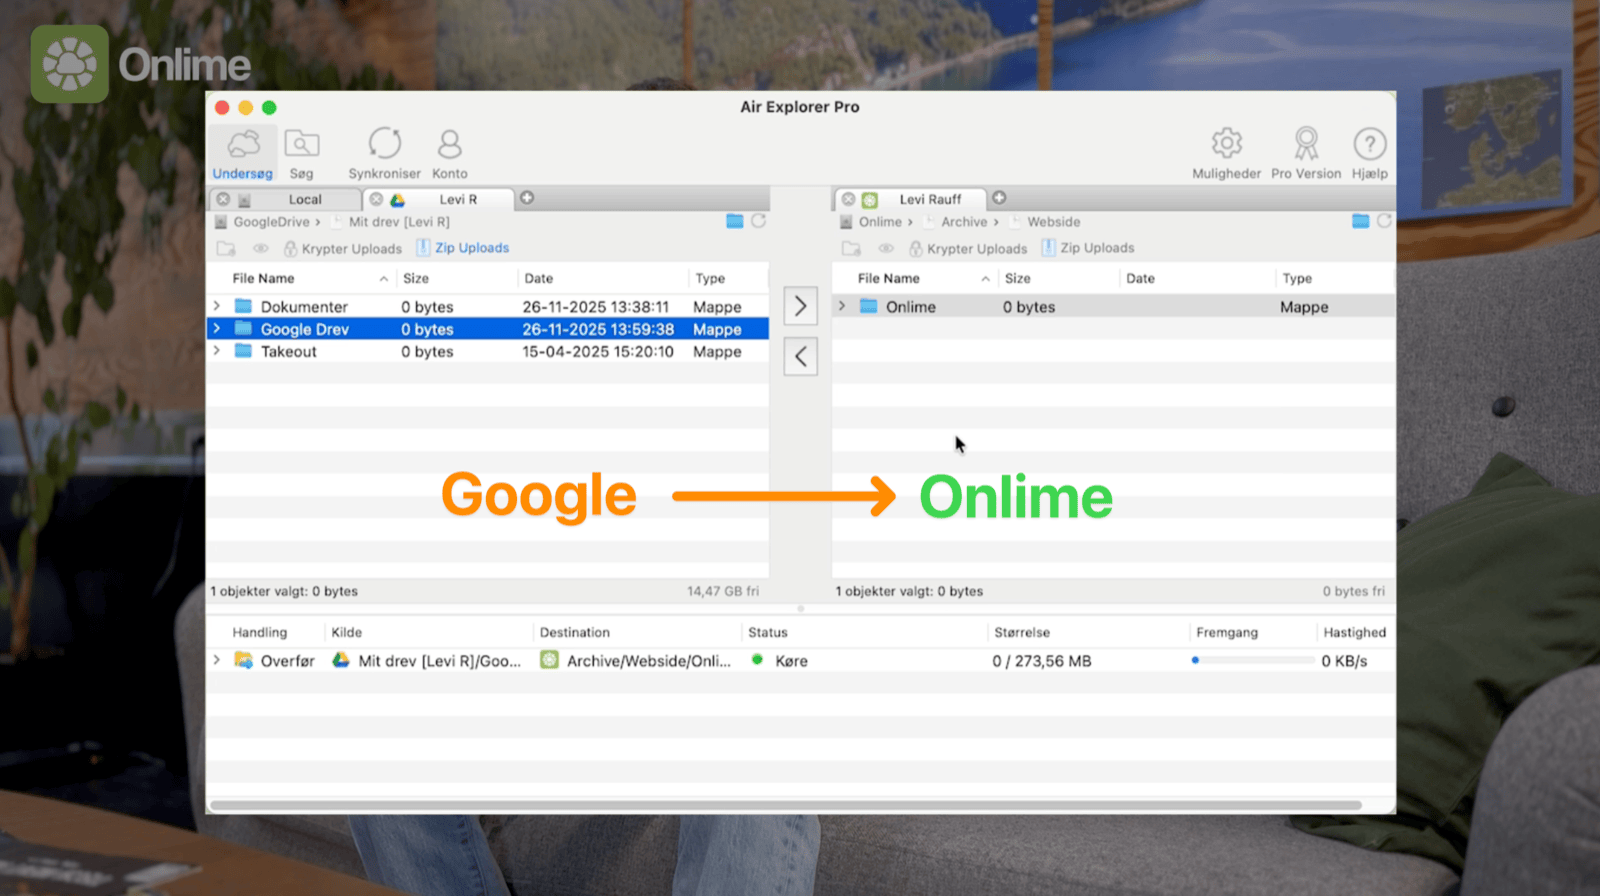Open the Undersøg explore view
The width and height of the screenshot is (1600, 896).
(242, 153)
